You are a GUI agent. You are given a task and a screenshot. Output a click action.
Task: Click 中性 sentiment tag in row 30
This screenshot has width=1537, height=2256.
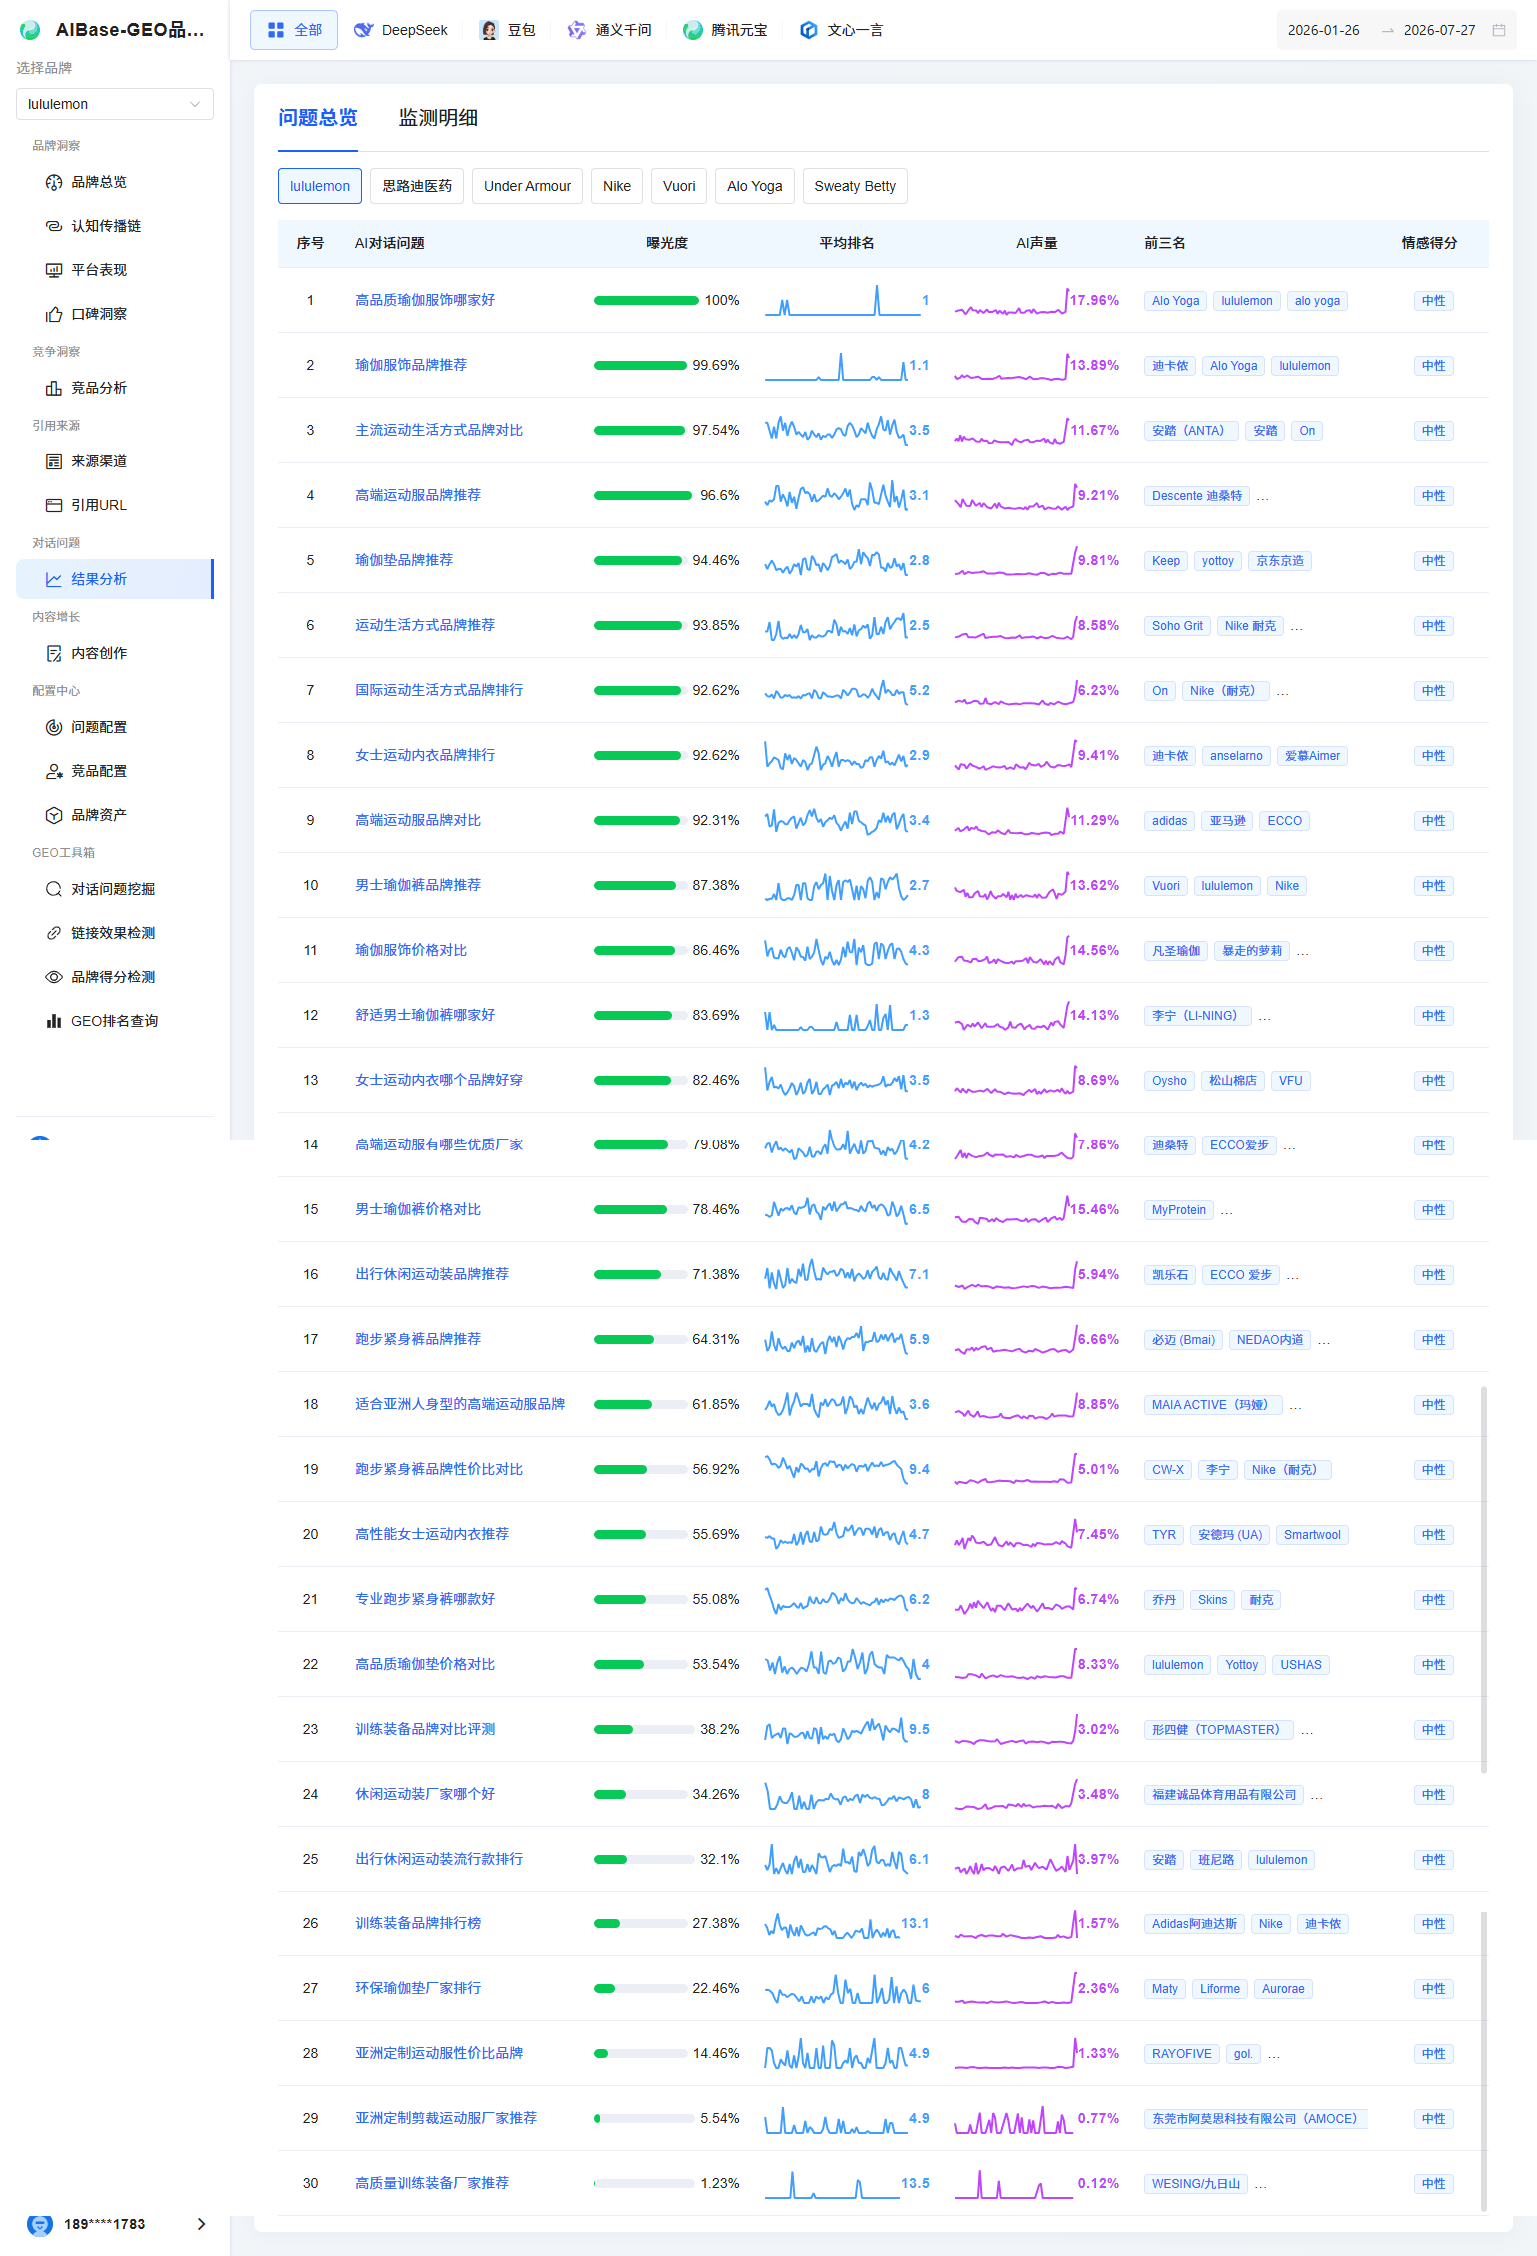[1433, 2184]
